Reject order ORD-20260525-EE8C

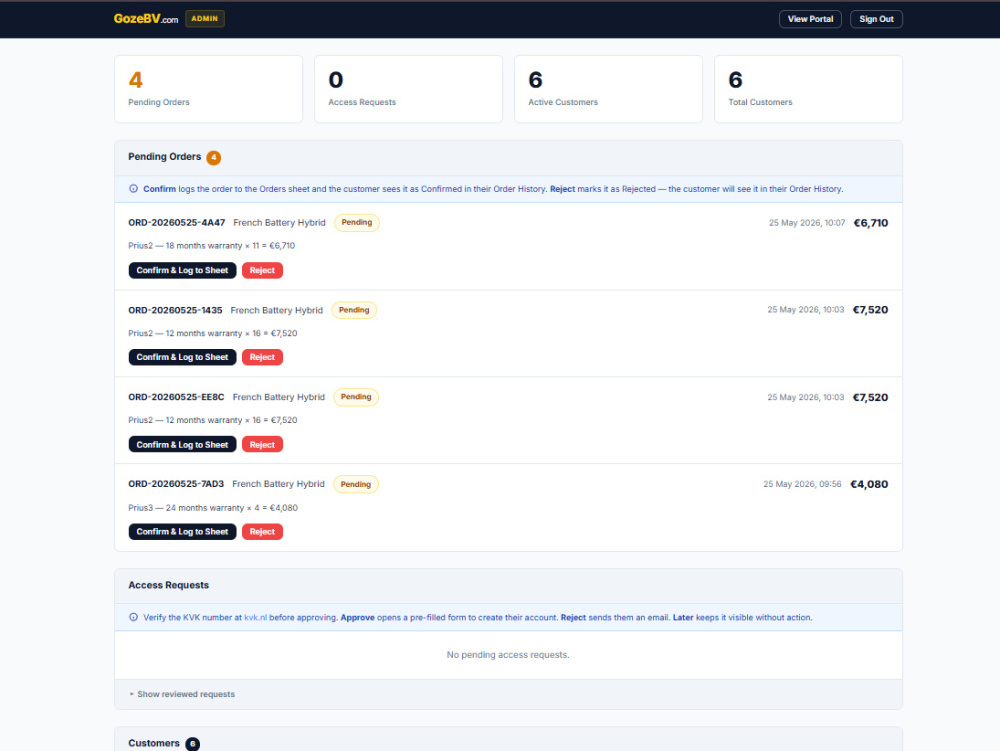(x=262, y=444)
